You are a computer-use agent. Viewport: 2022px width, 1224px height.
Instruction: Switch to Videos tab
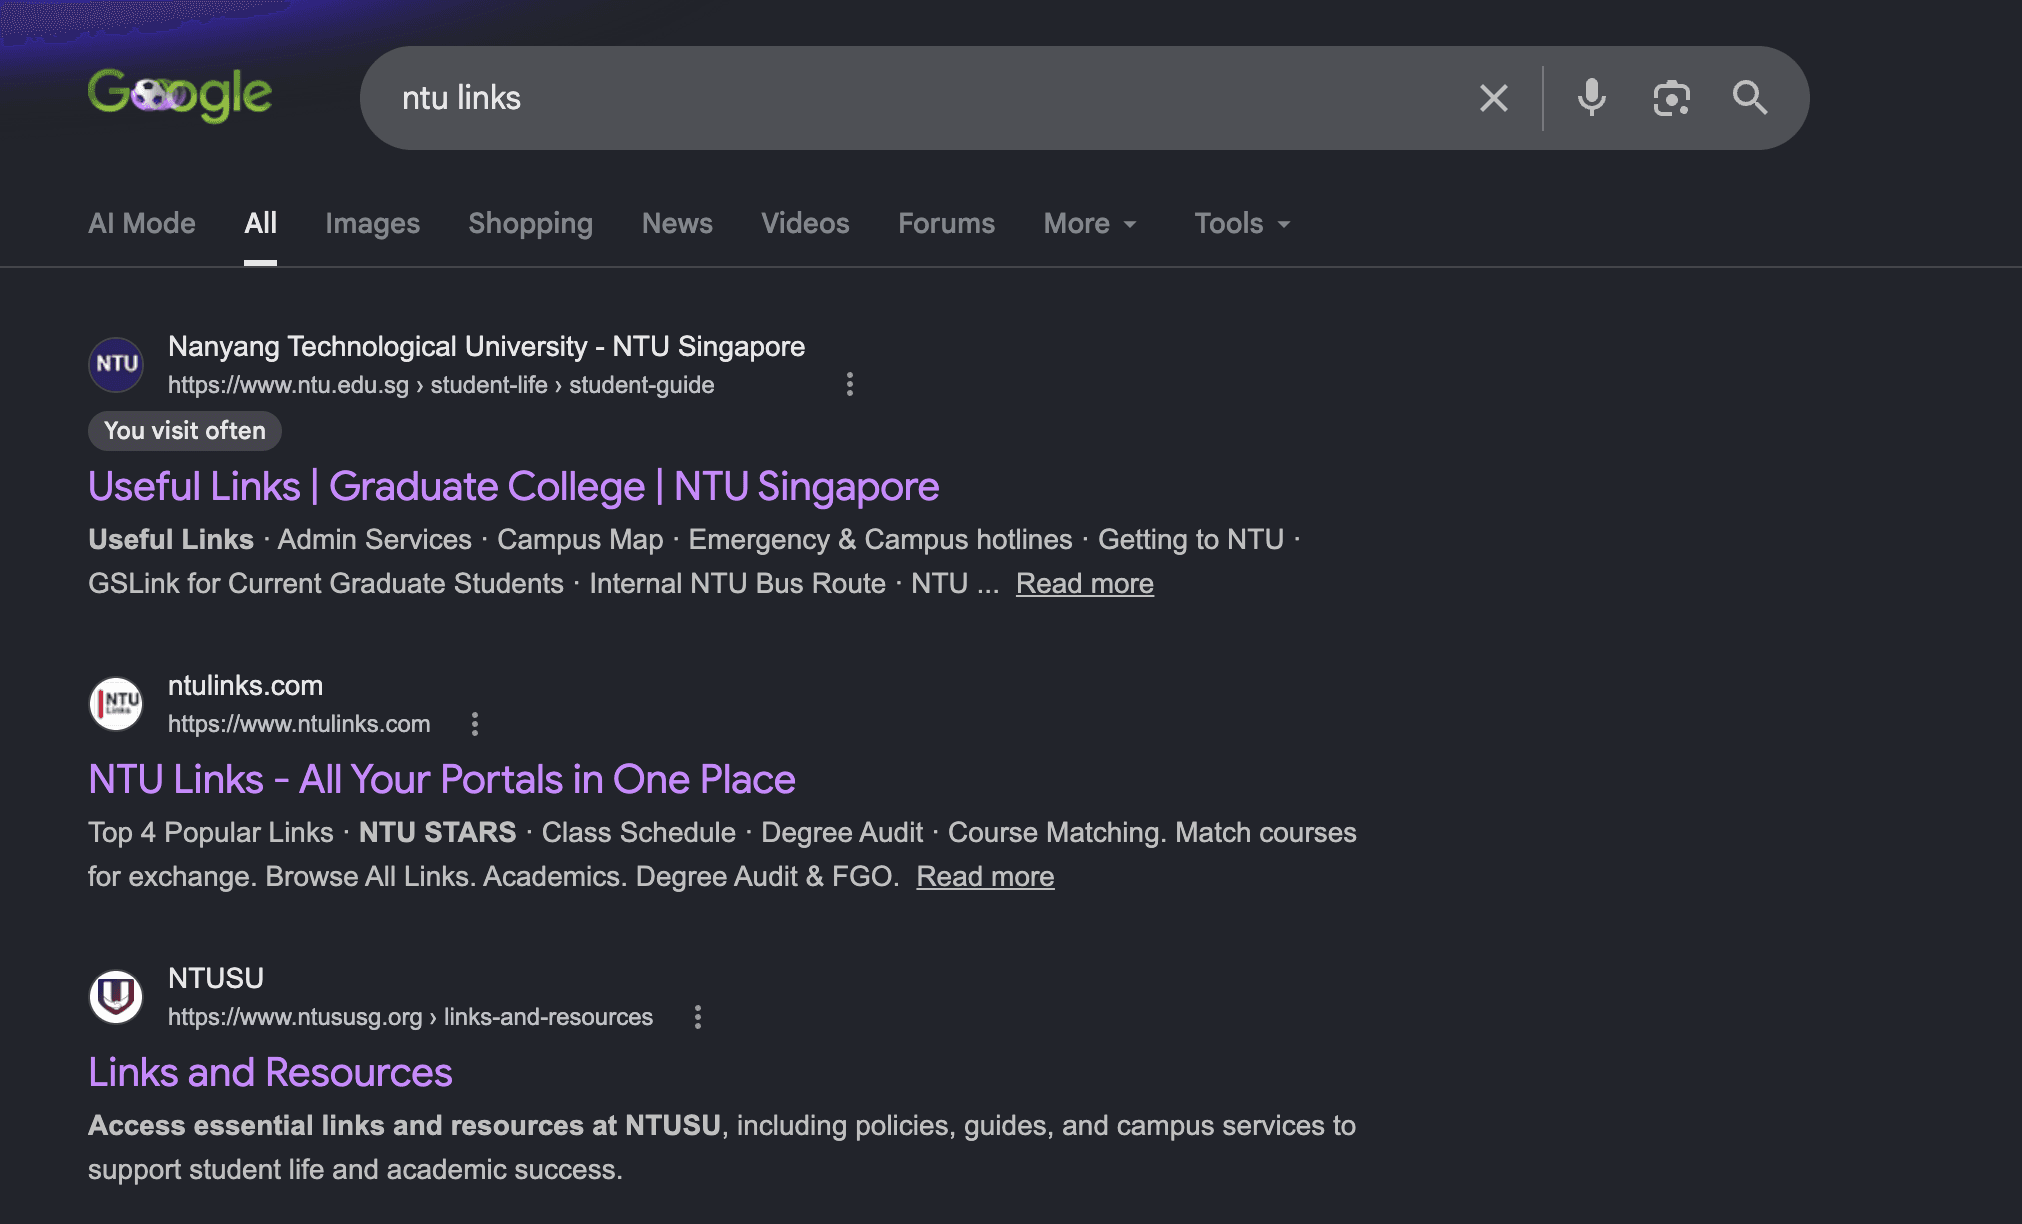[805, 223]
